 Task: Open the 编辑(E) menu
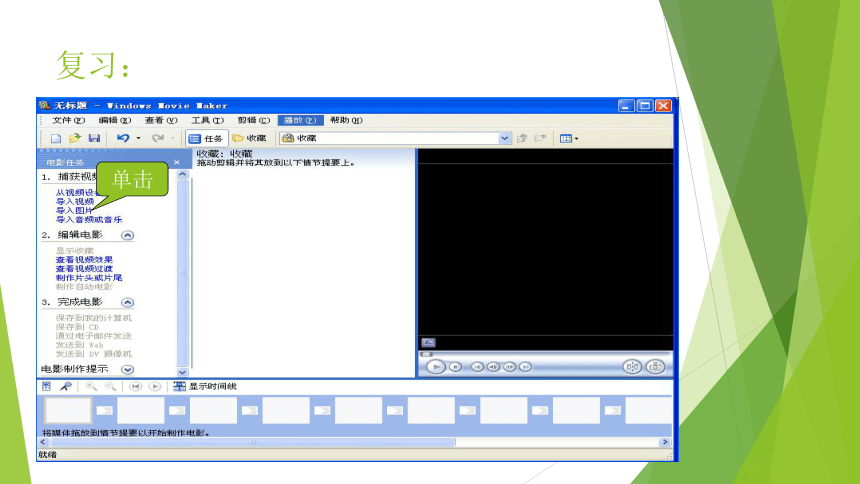115,120
